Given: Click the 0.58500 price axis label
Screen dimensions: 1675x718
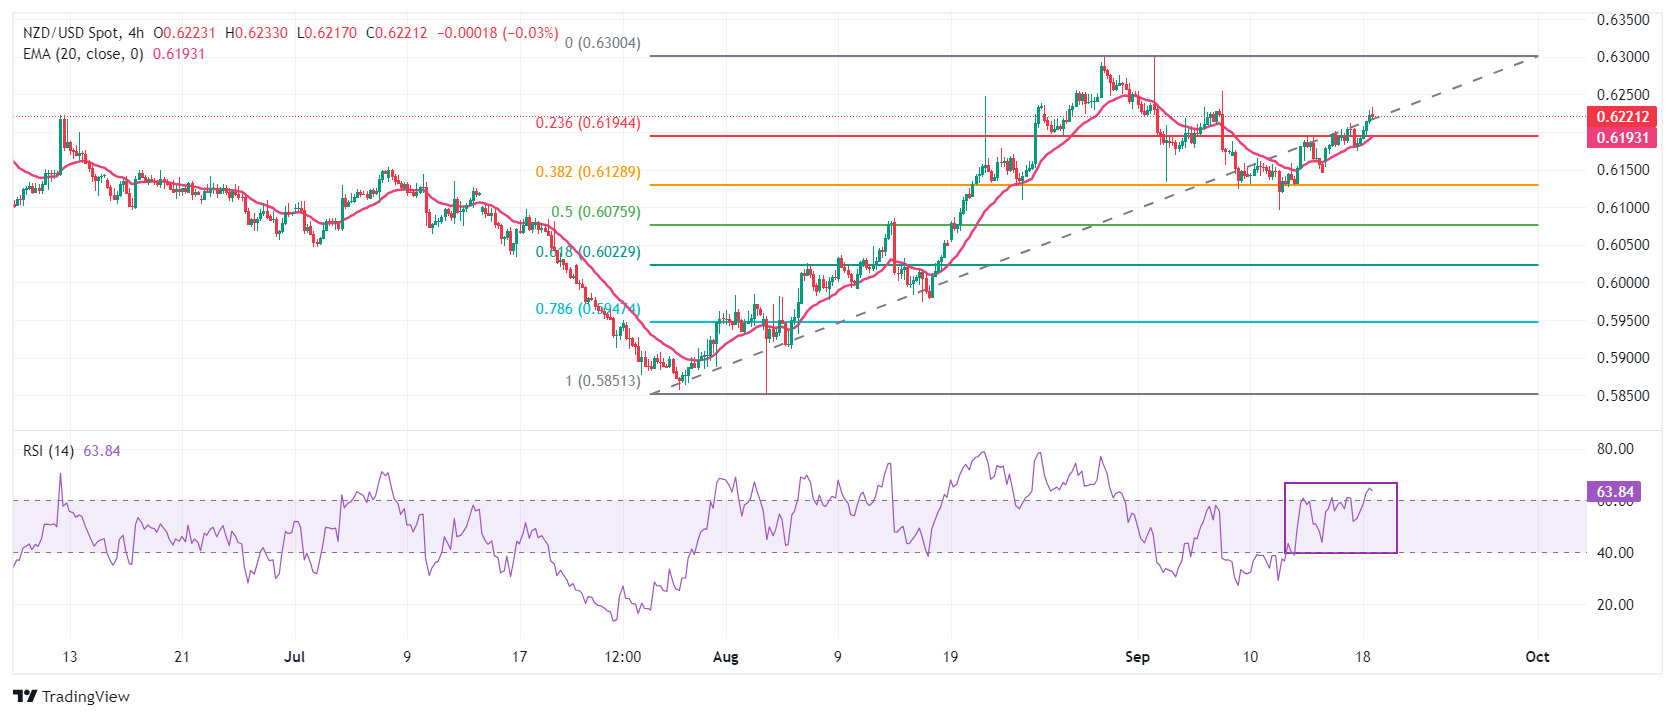Looking at the screenshot, I should 1622,396.
